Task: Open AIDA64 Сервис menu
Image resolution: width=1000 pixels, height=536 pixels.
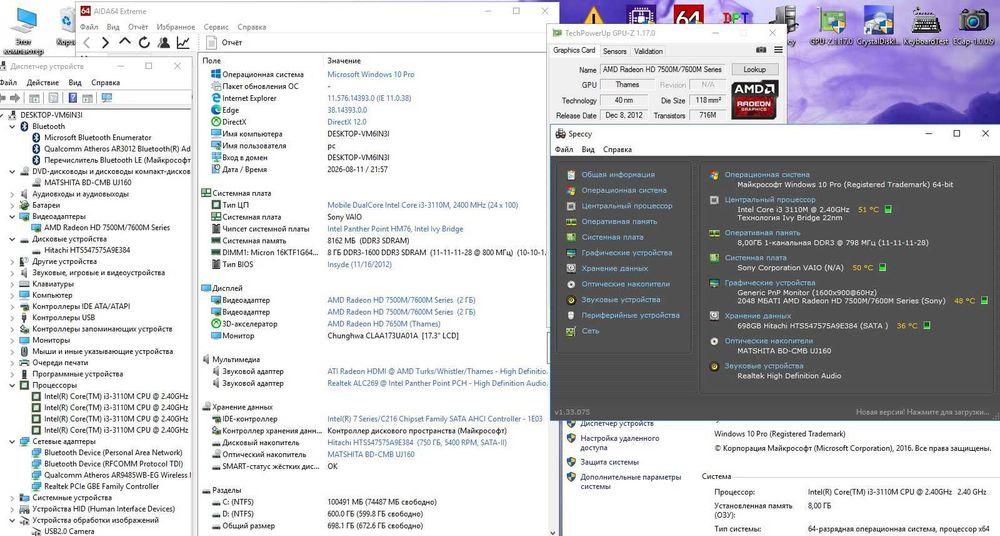Action: click(216, 27)
